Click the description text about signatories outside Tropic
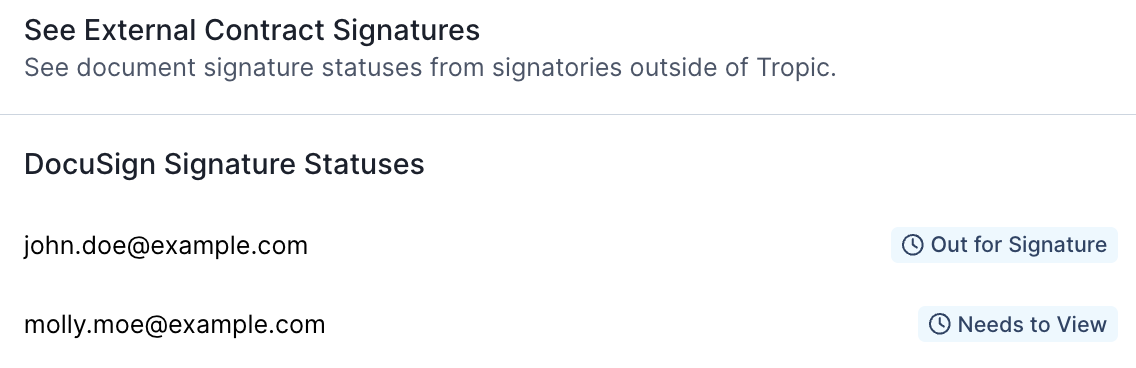The image size is (1136, 368). coord(430,67)
